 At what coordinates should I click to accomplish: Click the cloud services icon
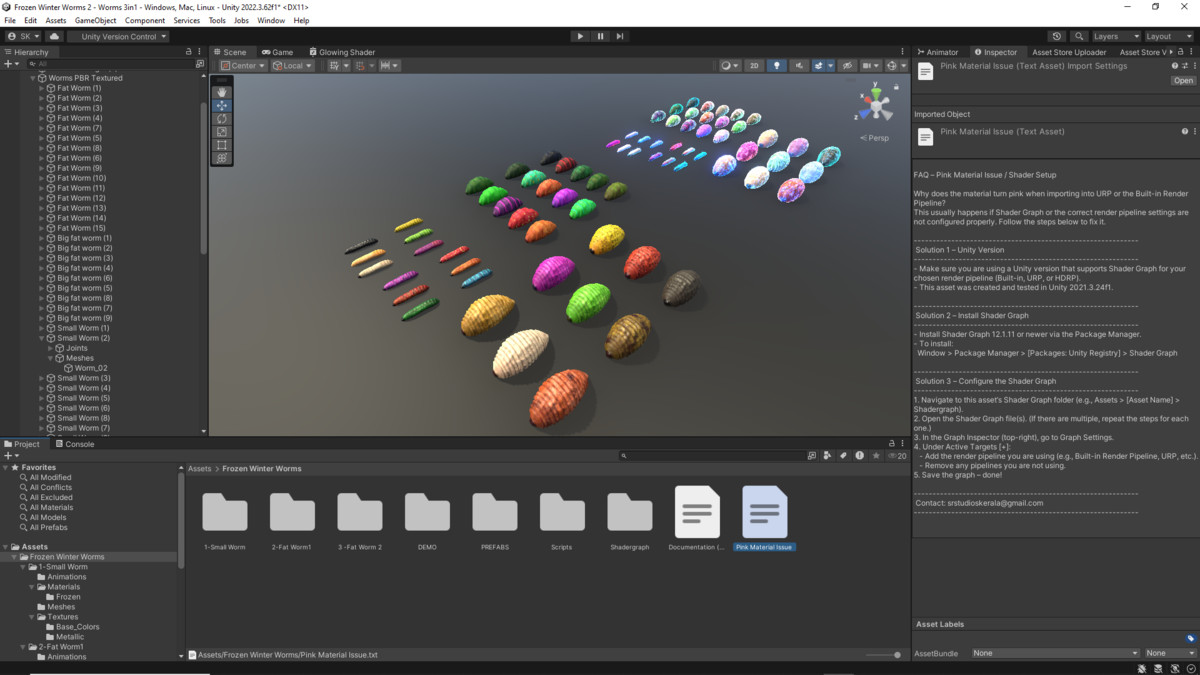tap(55, 36)
